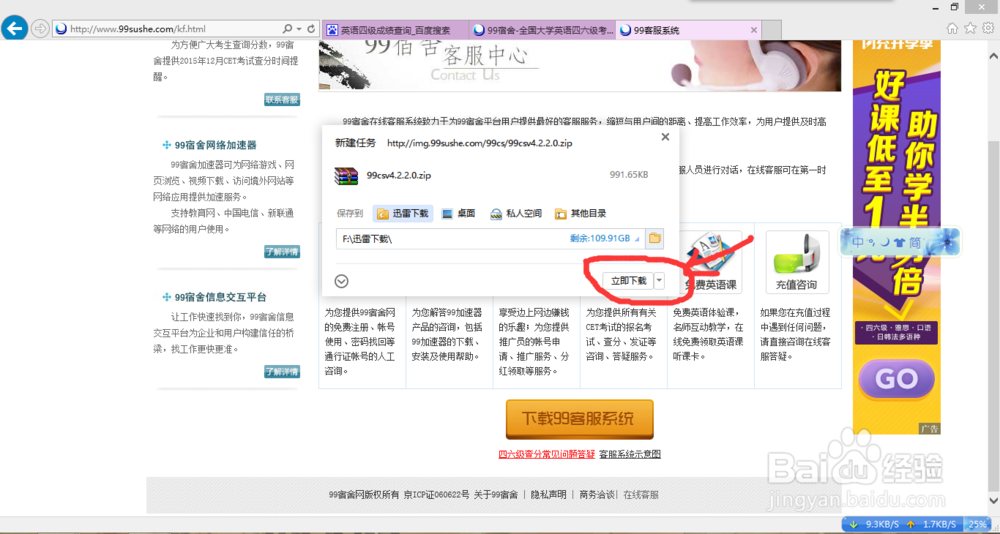Click the refresh page icon
The width and height of the screenshot is (1000, 534).
(x=311, y=29)
